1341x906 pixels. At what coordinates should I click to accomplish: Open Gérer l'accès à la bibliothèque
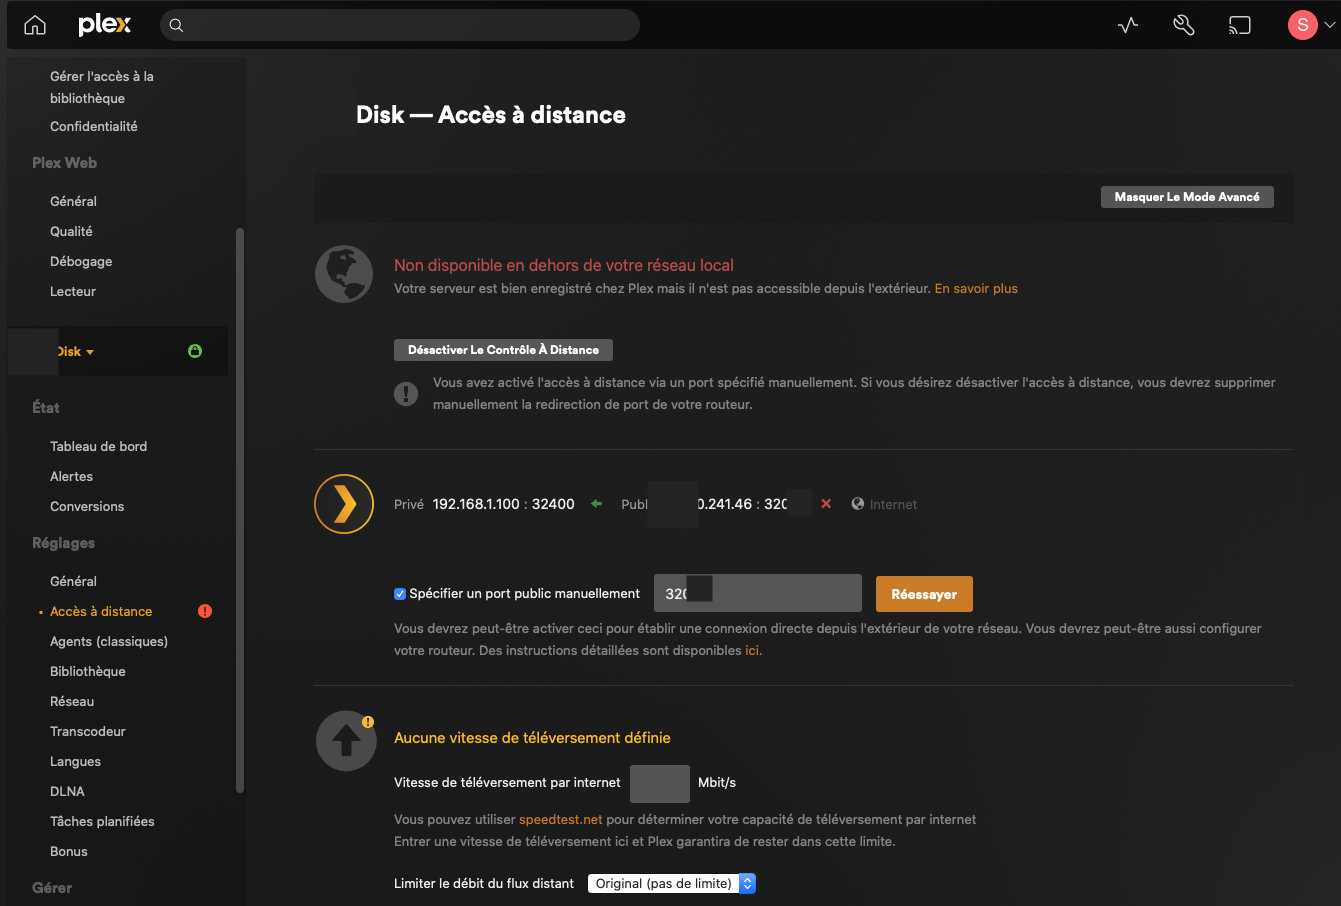point(102,87)
